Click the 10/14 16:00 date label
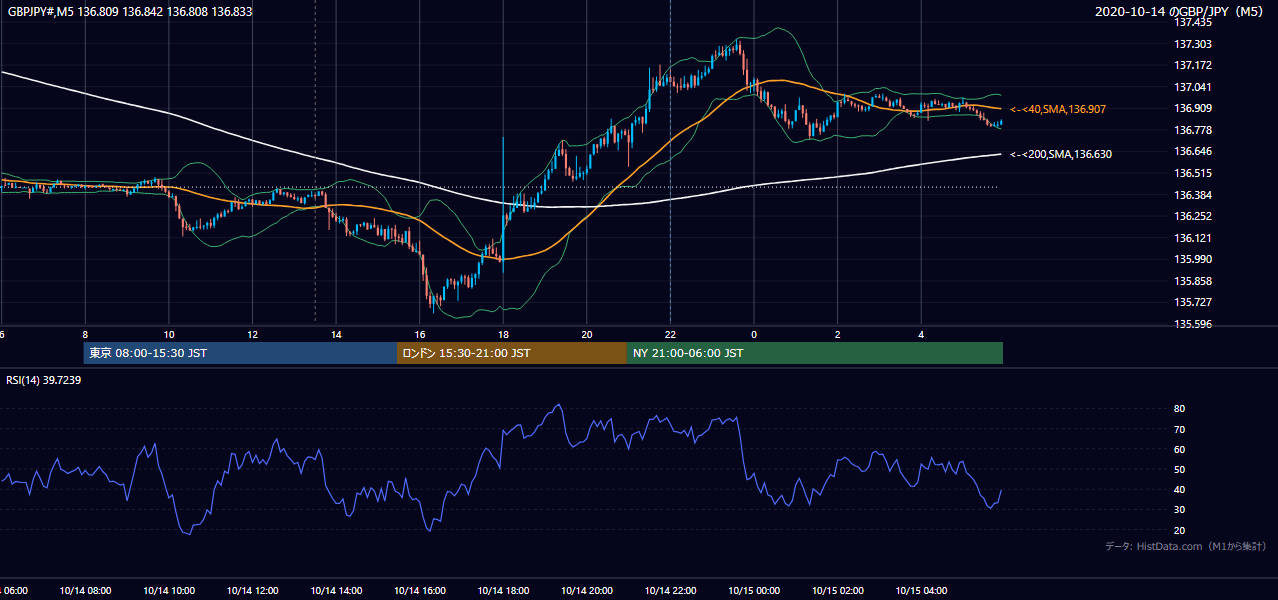 pyautogui.click(x=420, y=591)
